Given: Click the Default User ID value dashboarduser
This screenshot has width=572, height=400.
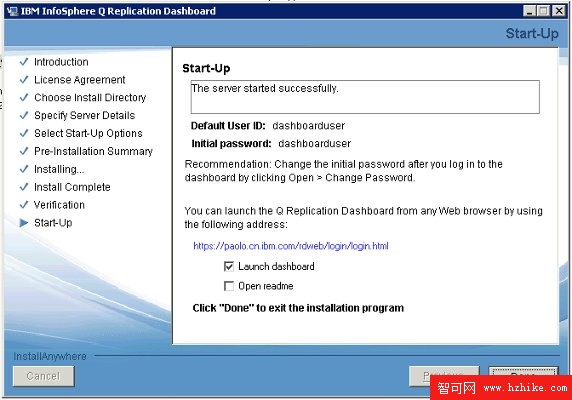Looking at the screenshot, I should (308, 126).
